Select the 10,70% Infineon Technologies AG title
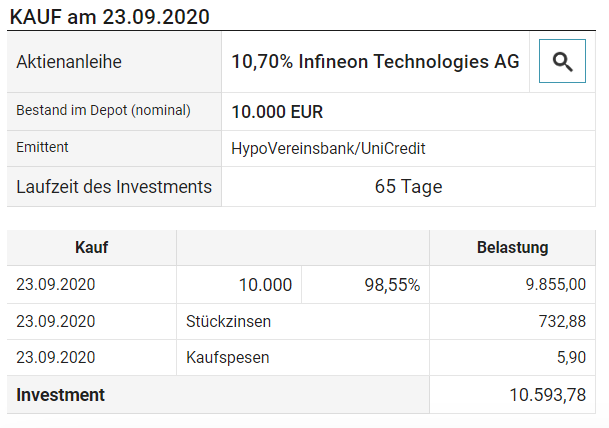Screen dimensions: 609x428 [x=375, y=61]
